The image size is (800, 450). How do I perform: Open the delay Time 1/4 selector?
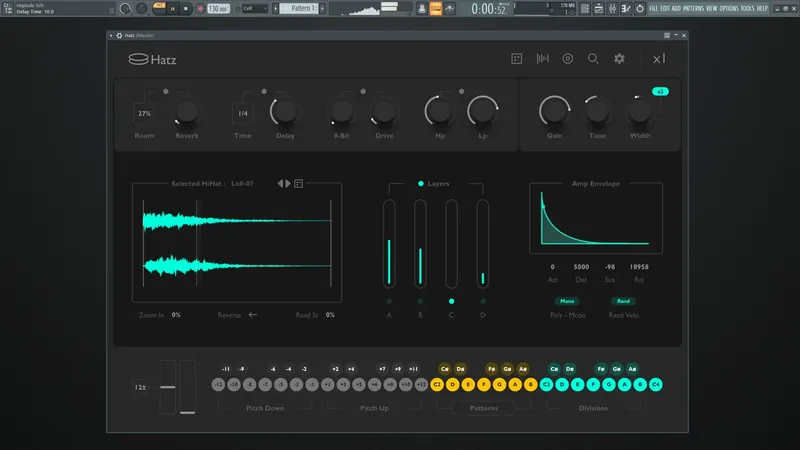[x=243, y=114]
